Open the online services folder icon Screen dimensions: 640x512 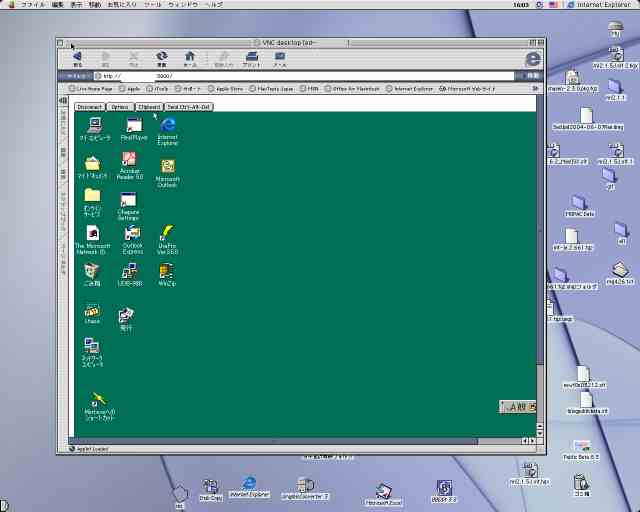(93, 195)
